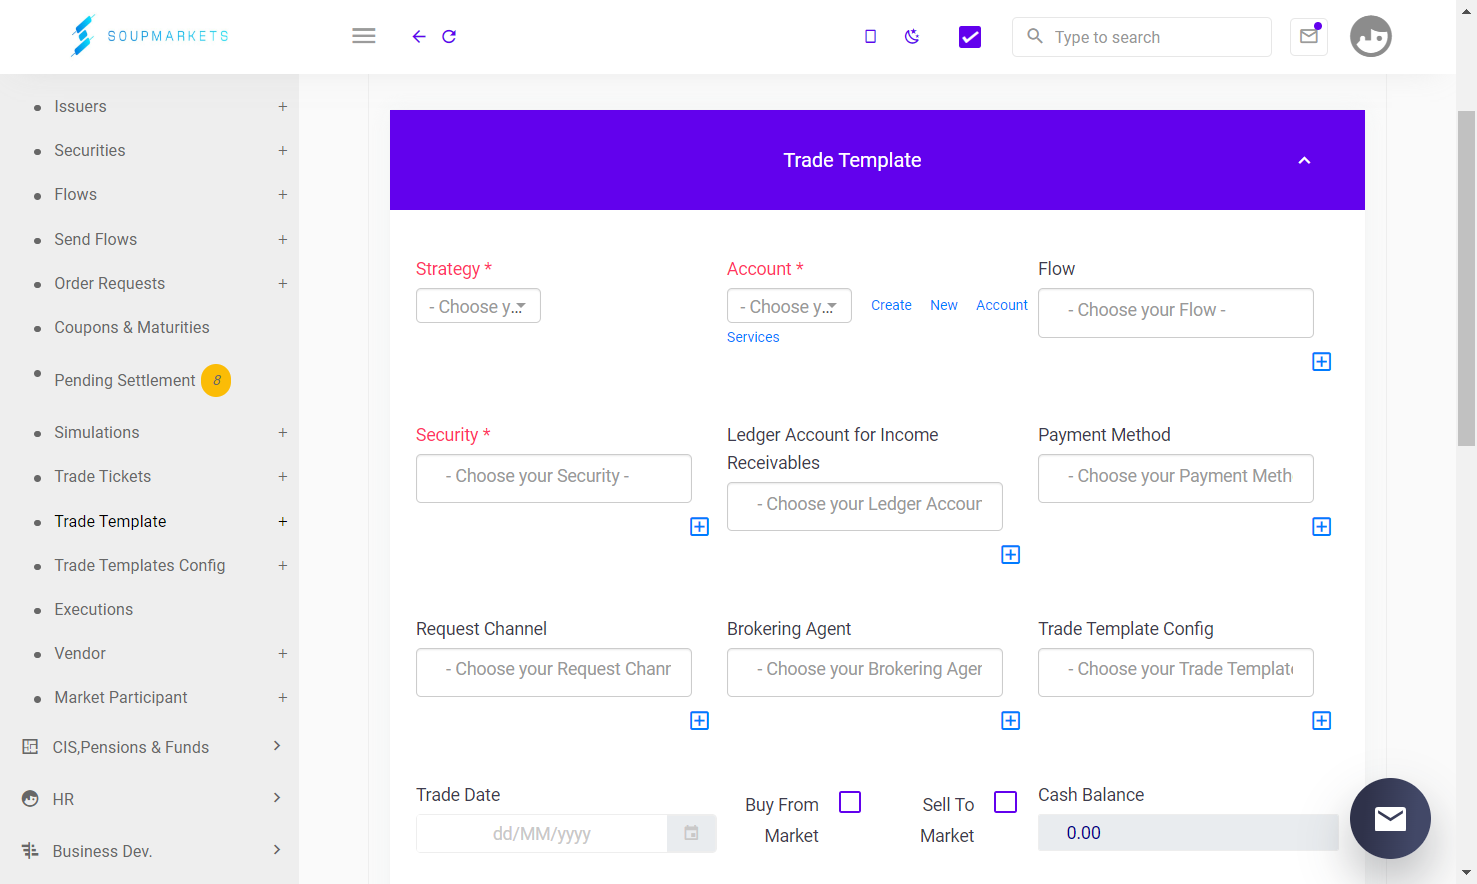Click the back arrow icon
Viewport: 1477px width, 884px height.
(x=419, y=37)
